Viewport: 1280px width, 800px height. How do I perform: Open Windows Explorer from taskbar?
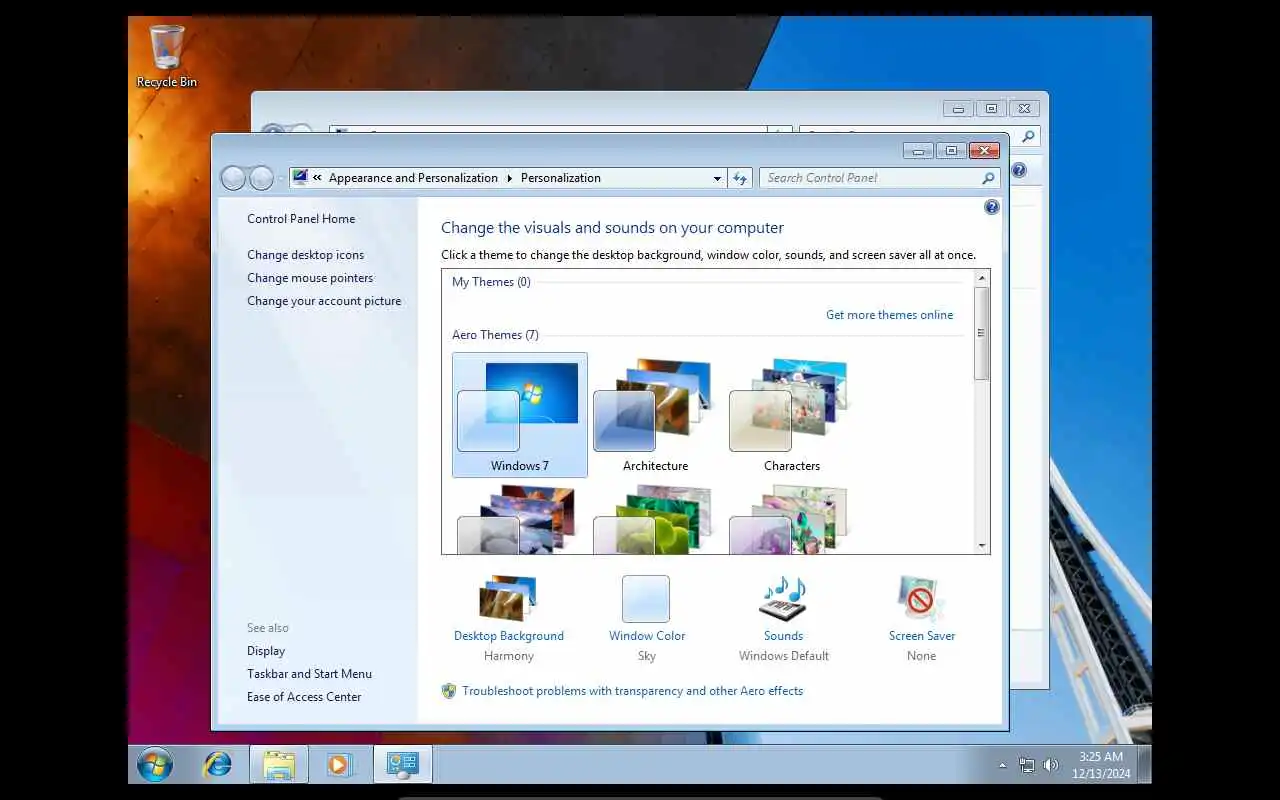(x=279, y=765)
